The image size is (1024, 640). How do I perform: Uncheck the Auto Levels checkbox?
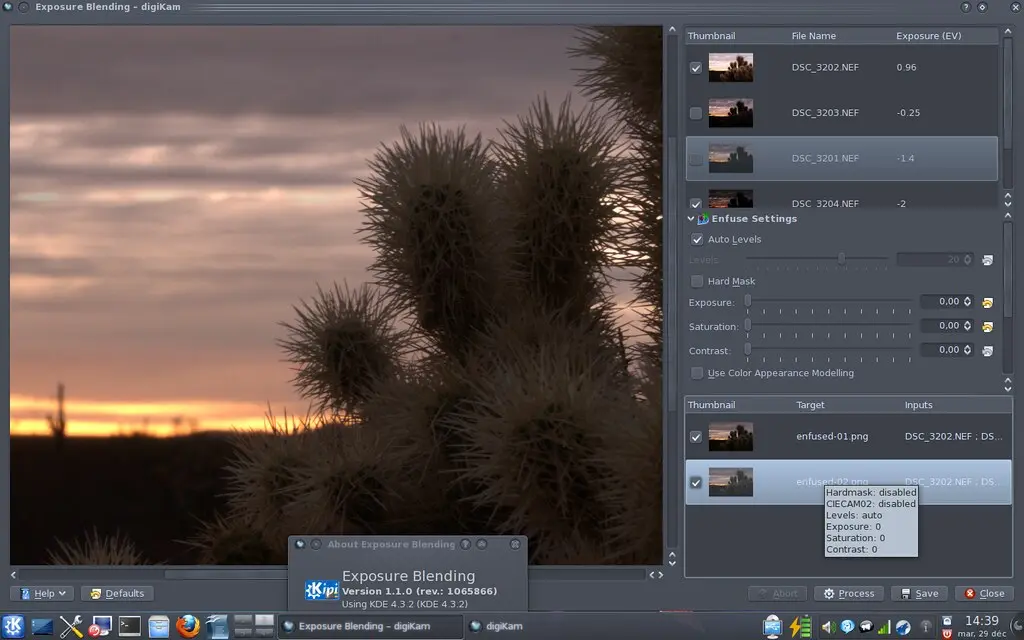(x=697, y=239)
